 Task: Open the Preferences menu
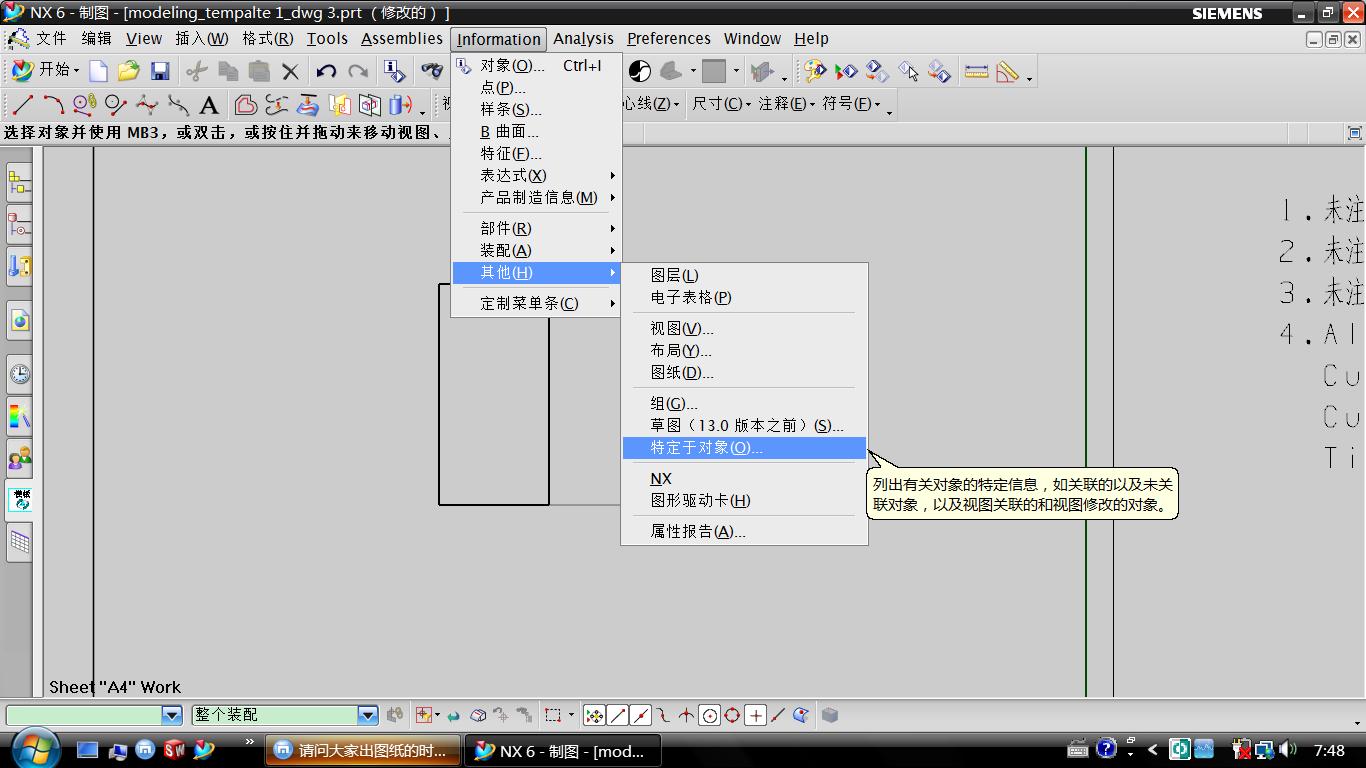669,39
